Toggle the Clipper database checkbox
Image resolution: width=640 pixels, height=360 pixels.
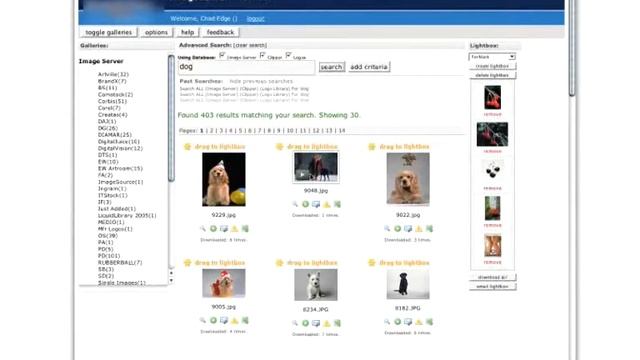(x=262, y=55)
